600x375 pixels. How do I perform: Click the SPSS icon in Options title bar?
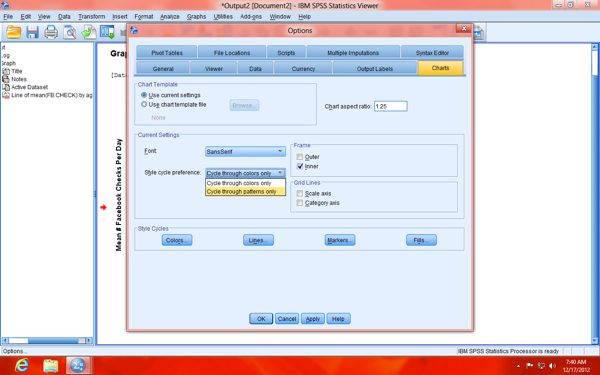coord(134,30)
